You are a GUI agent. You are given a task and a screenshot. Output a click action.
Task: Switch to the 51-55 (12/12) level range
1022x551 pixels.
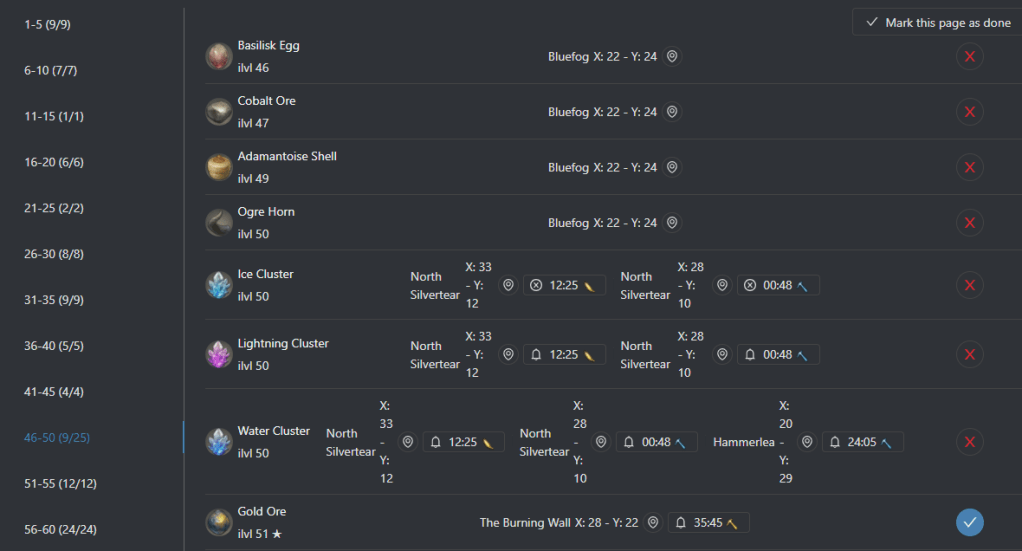coord(56,483)
